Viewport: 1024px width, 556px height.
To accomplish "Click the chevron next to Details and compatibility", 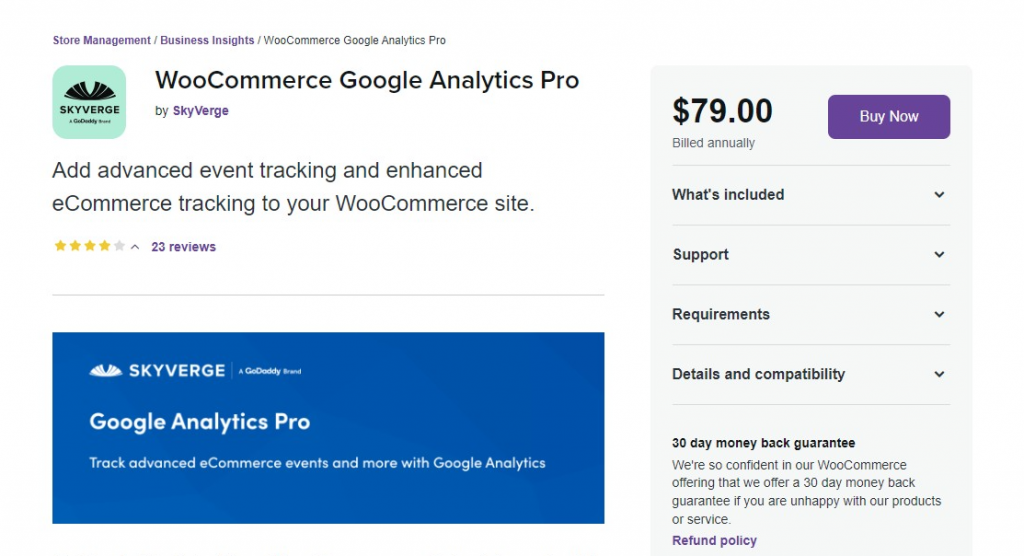I will click(939, 374).
